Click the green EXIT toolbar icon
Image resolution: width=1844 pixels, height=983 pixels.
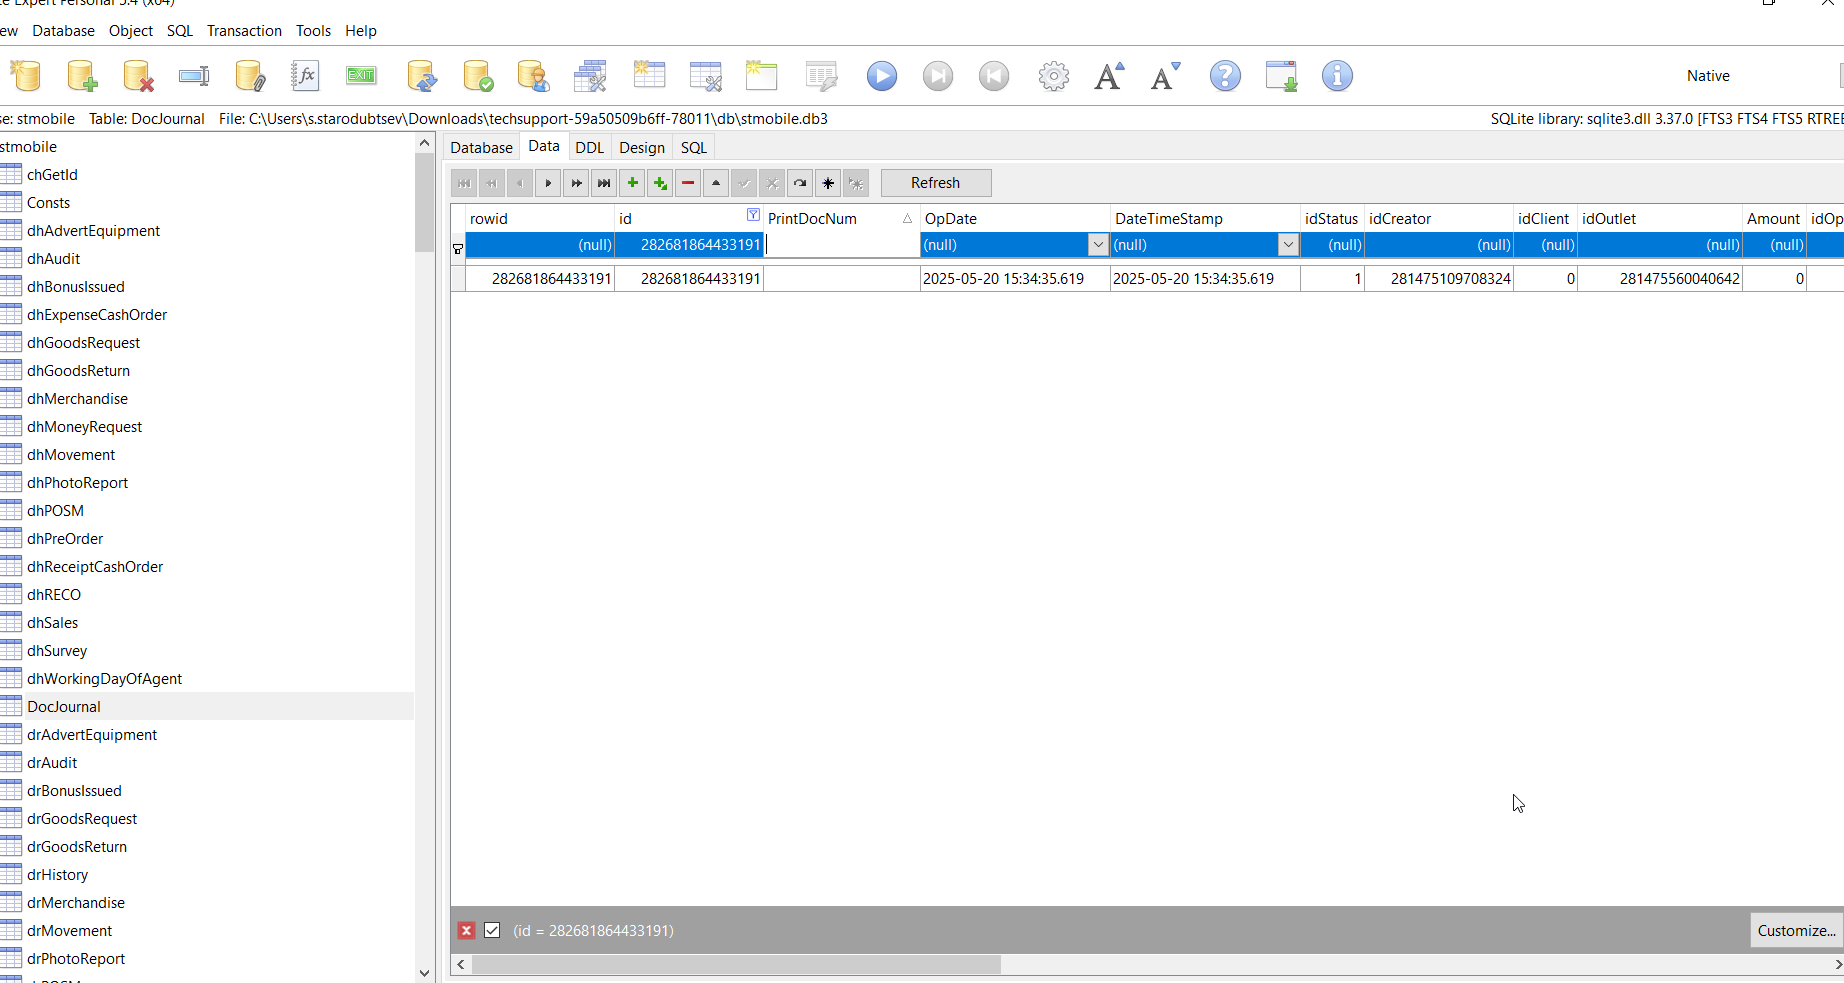coord(361,76)
